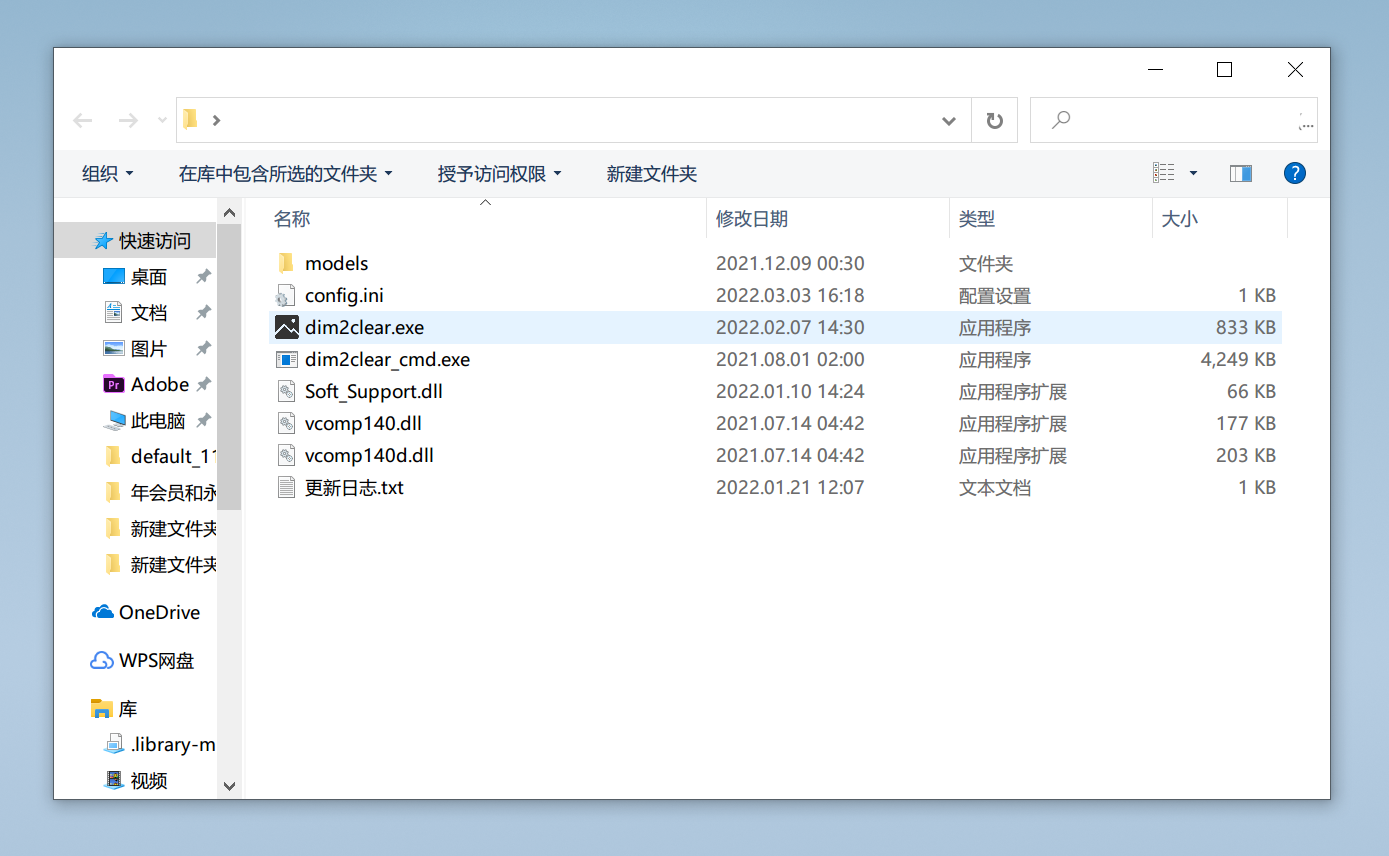Click the dim2clear.exe application icon

(287, 327)
